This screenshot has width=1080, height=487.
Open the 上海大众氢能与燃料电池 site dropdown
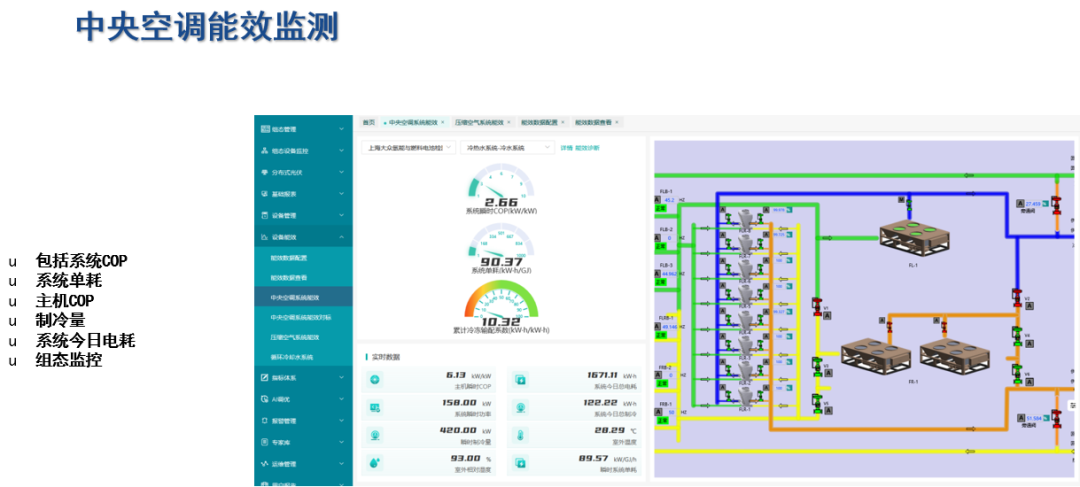[408, 147]
